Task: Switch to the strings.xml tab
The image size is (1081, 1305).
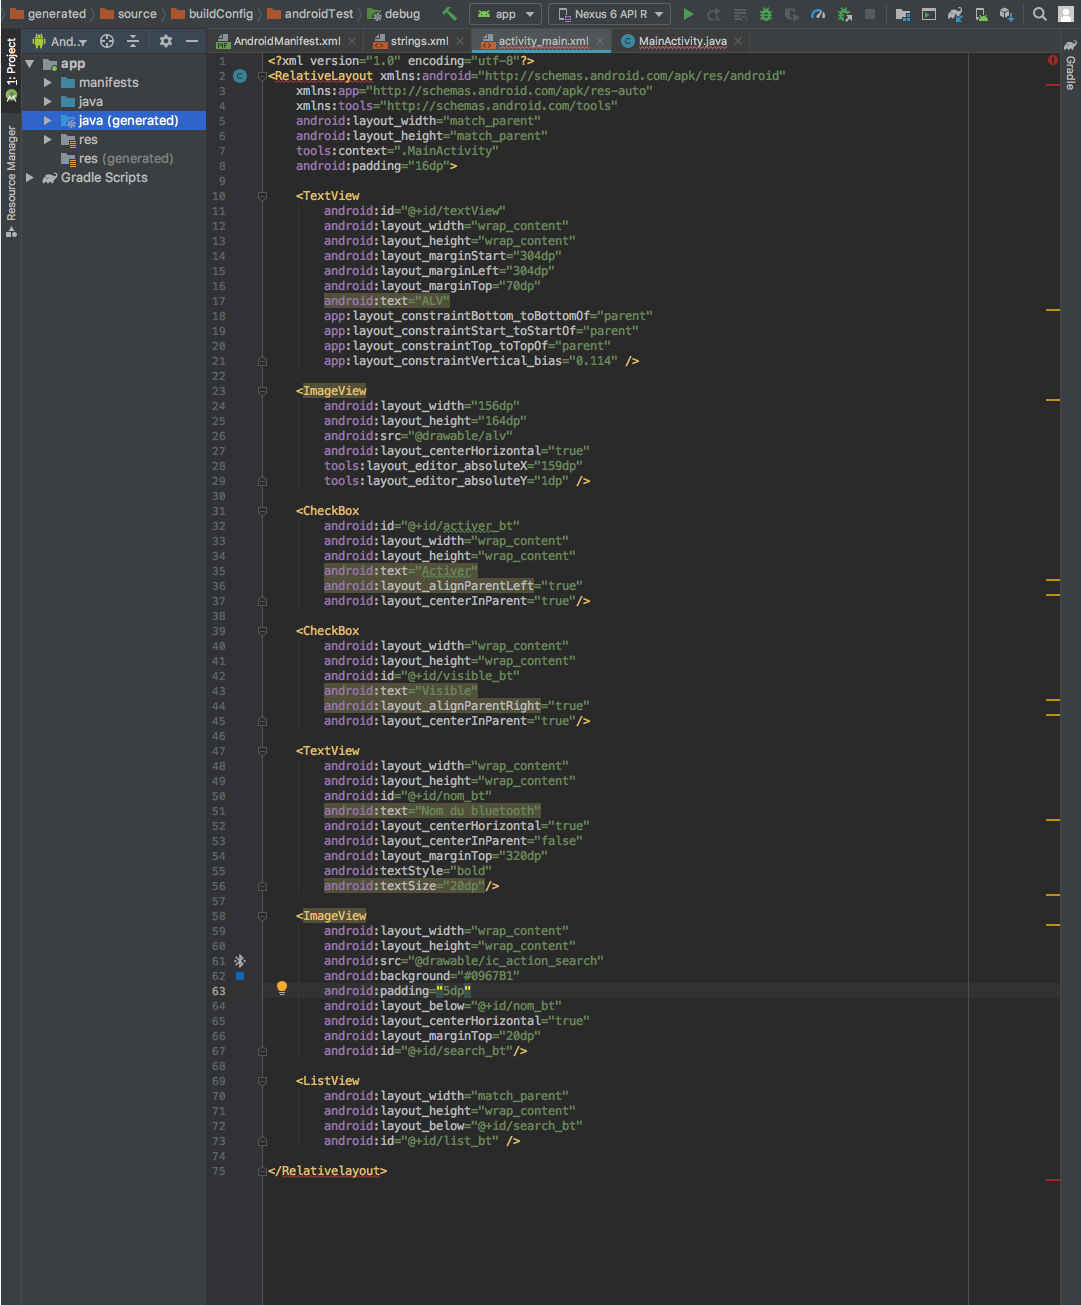Action: coord(420,41)
